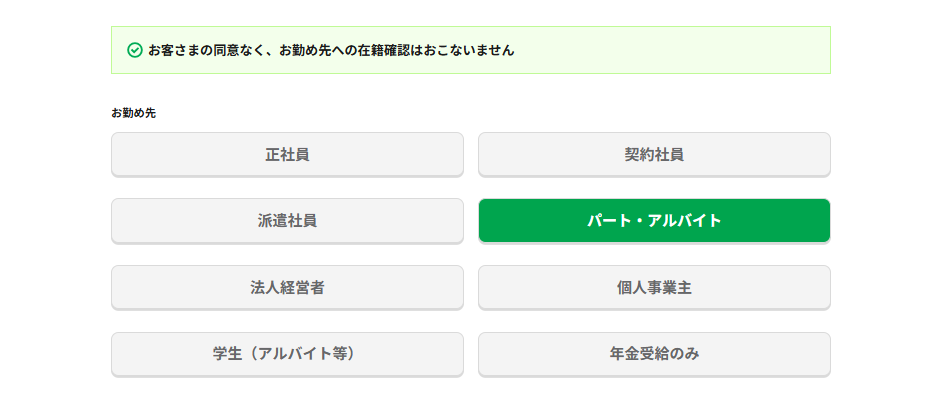Image resolution: width=936 pixels, height=408 pixels.
Task: Tap the pension-only 年金受給のみ button
Action: tap(654, 354)
